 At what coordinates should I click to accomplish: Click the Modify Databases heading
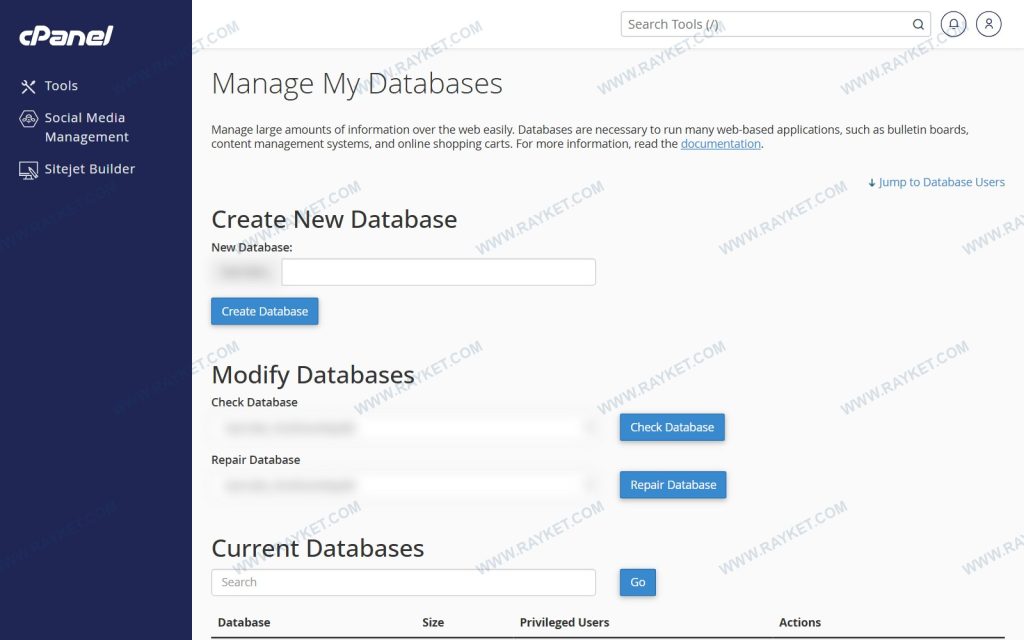click(313, 375)
